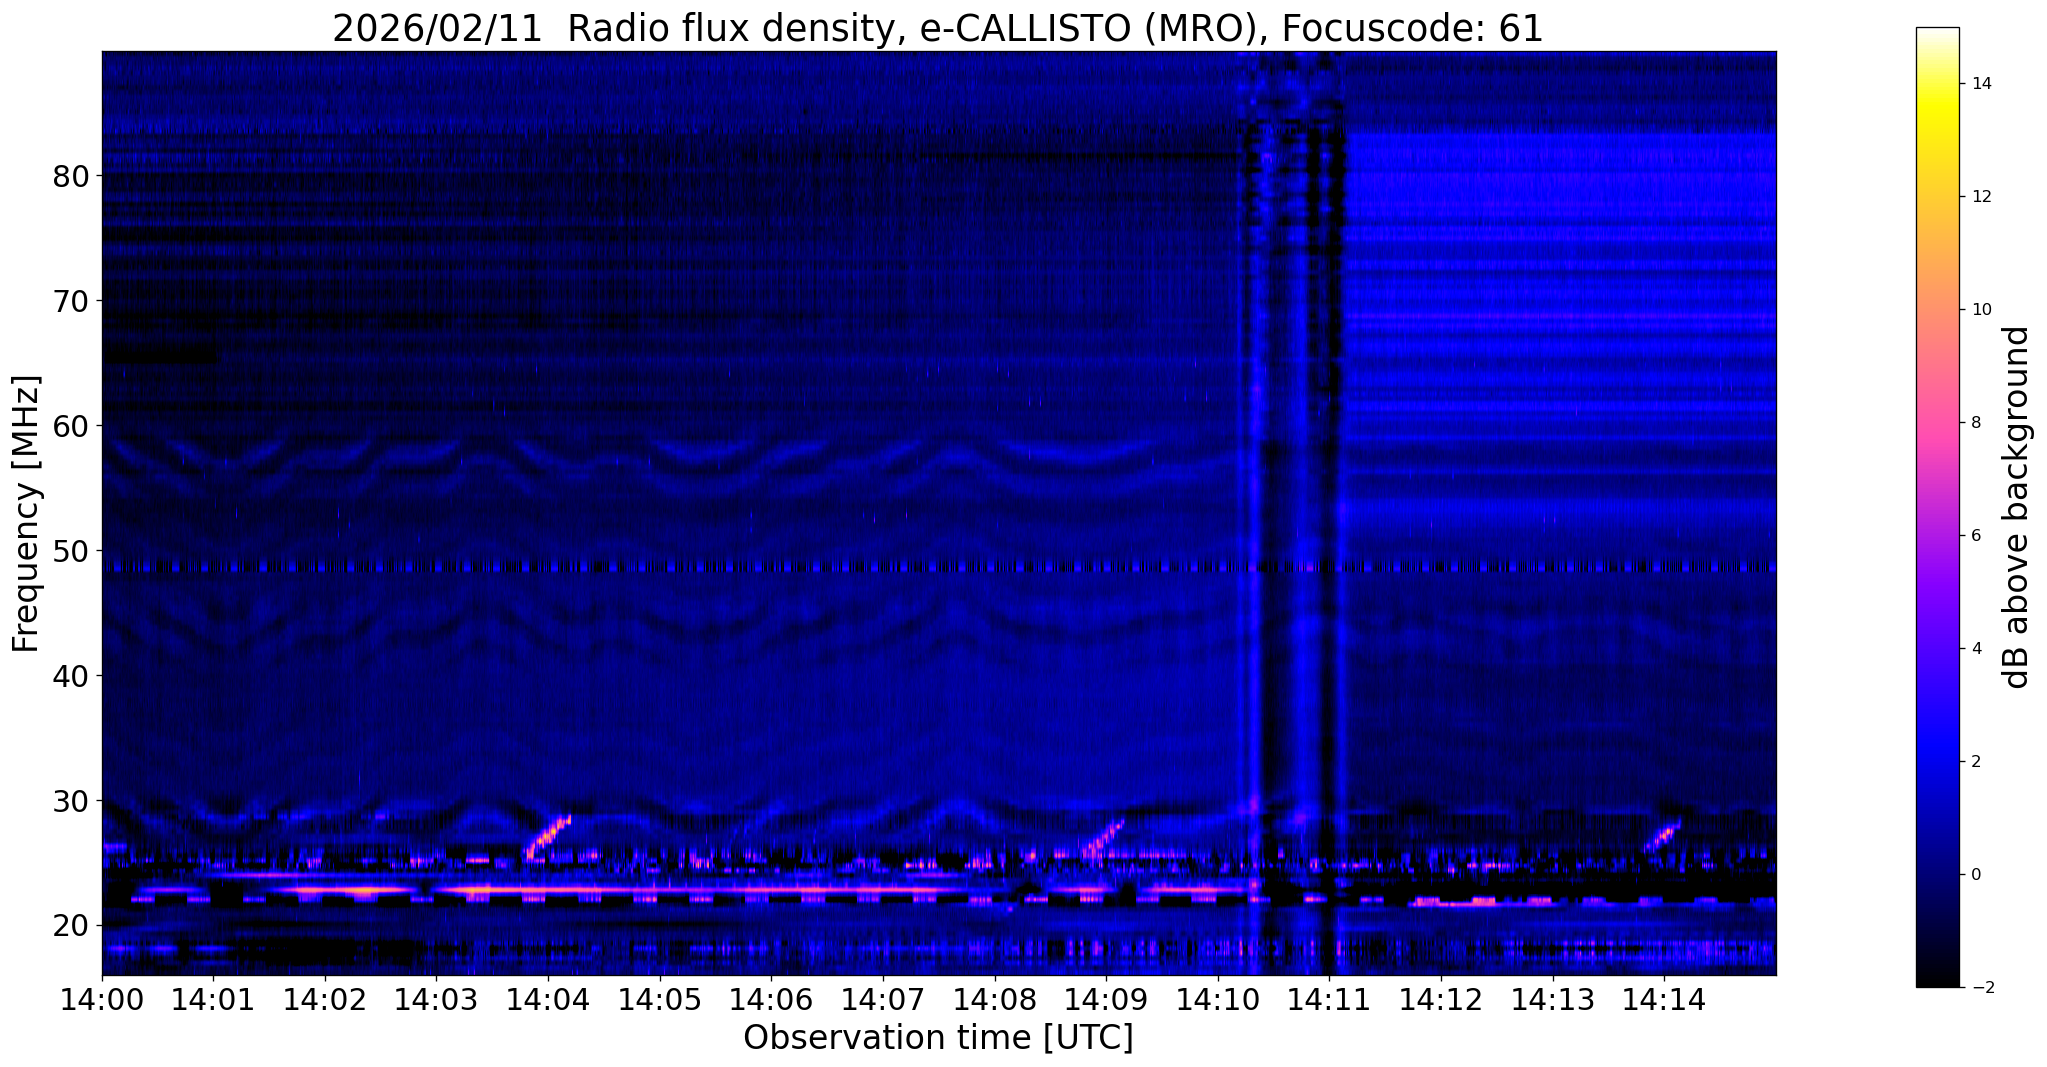The width and height of the screenshot is (2047, 1067).
Task: Click the drifting radio burst near 14:09
Action: (x=1103, y=838)
